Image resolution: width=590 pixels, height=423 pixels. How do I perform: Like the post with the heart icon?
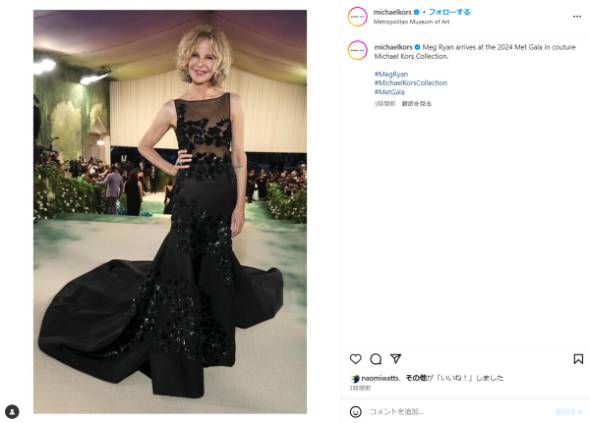click(x=355, y=359)
